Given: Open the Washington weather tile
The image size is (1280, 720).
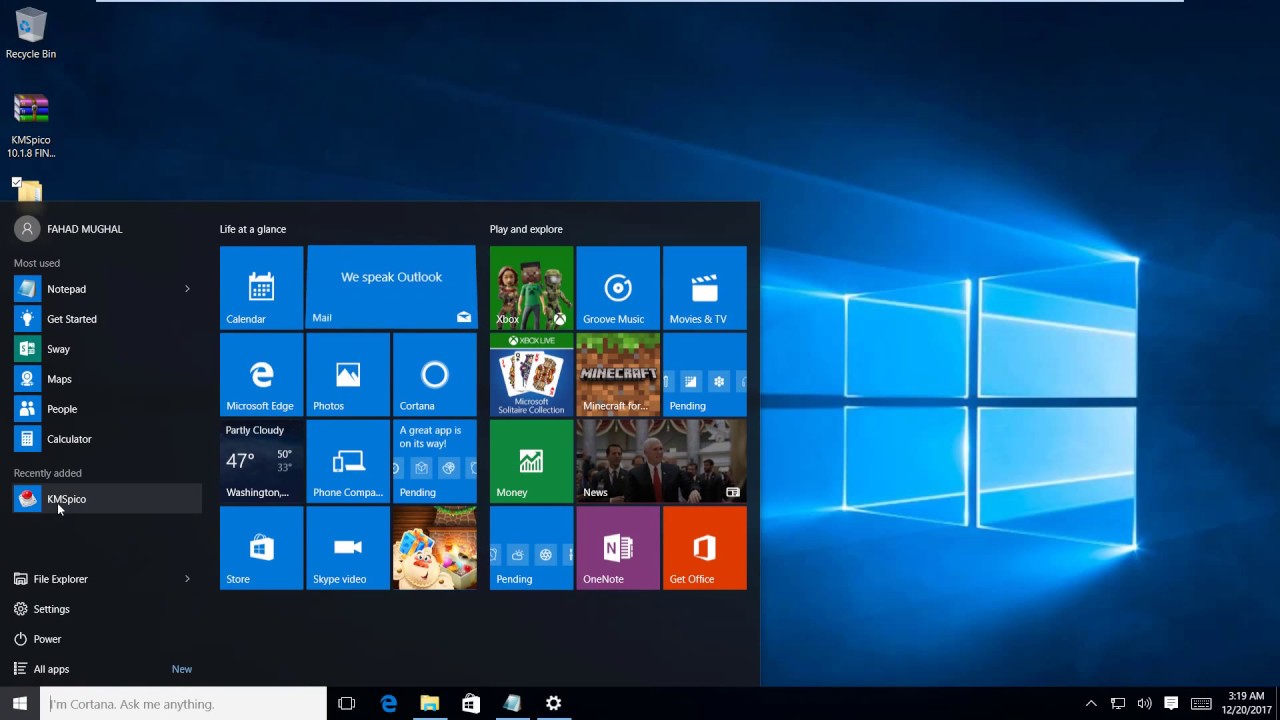Looking at the screenshot, I should click(261, 461).
